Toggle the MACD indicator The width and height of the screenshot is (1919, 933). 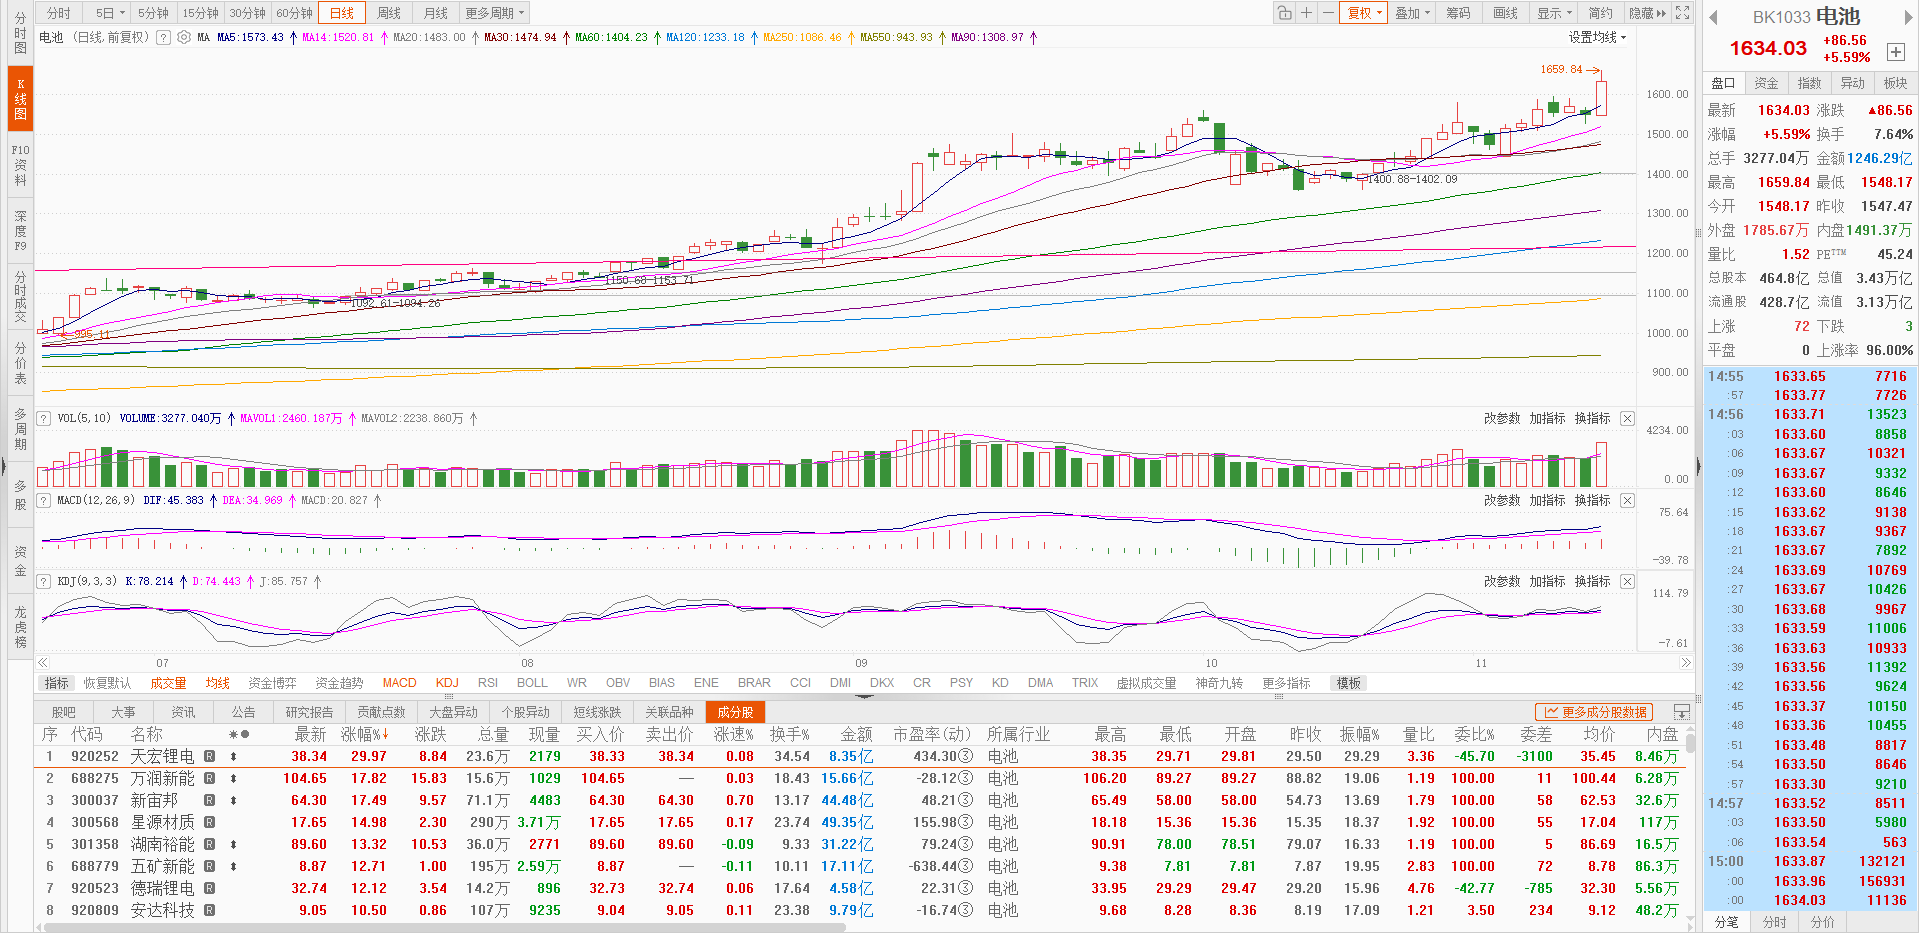(399, 683)
